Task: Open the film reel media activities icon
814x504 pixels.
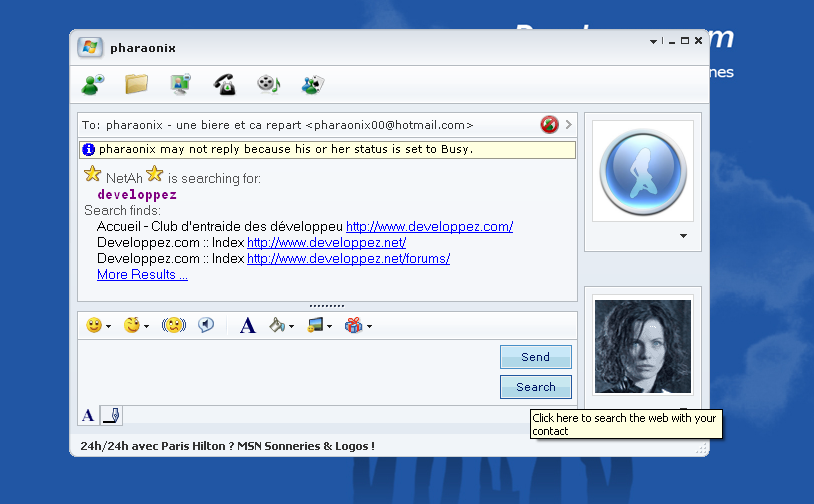Action: coord(268,85)
